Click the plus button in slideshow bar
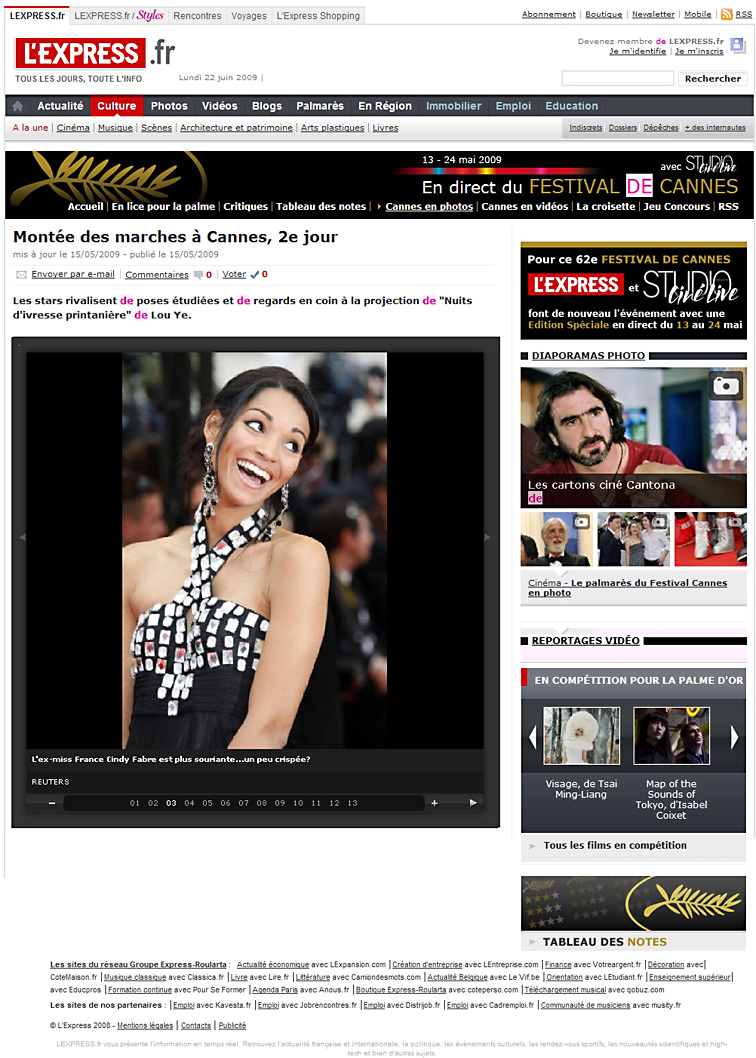Screen dimensions: 756x1058 [x=434, y=803]
